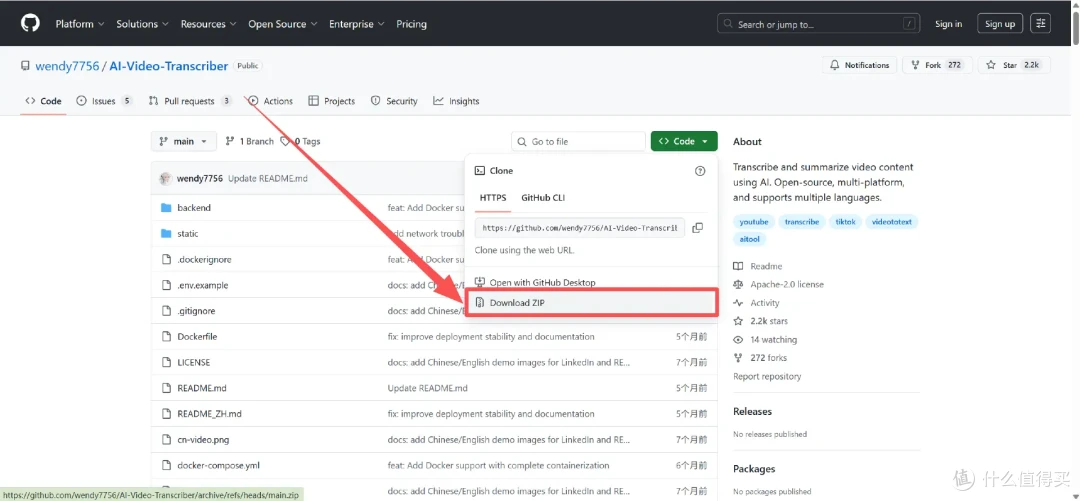The height and width of the screenshot is (501, 1080).
Task: Focus the Search or jump to field
Action: coord(818,23)
